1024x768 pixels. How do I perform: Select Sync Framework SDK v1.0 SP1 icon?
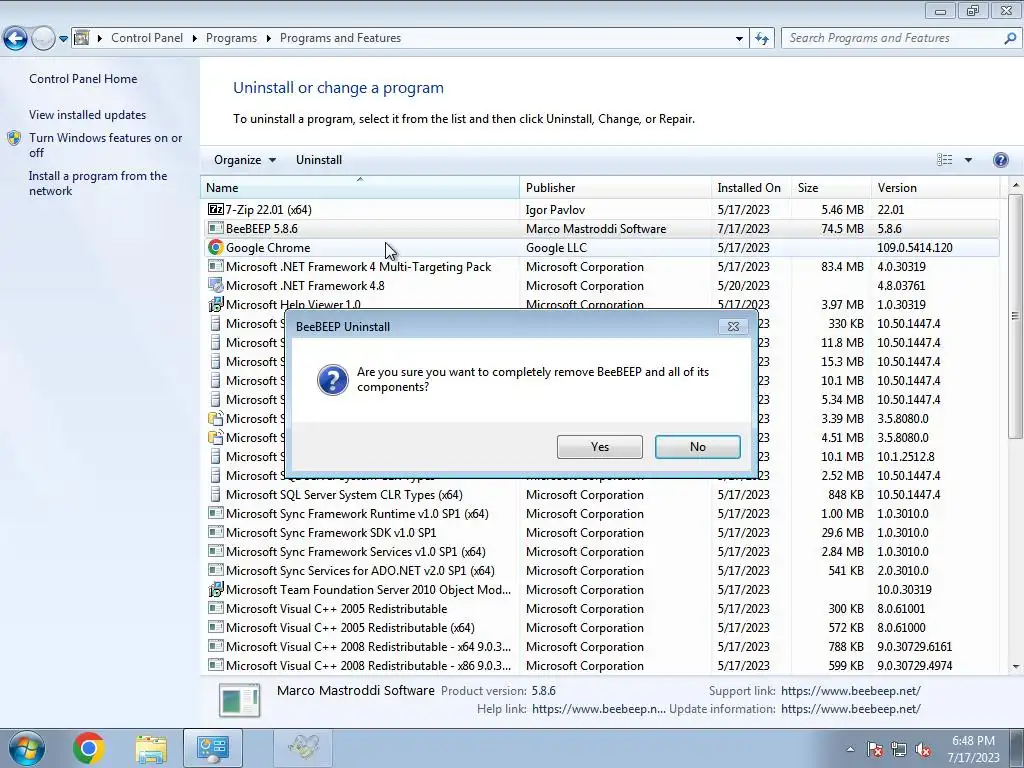(215, 532)
